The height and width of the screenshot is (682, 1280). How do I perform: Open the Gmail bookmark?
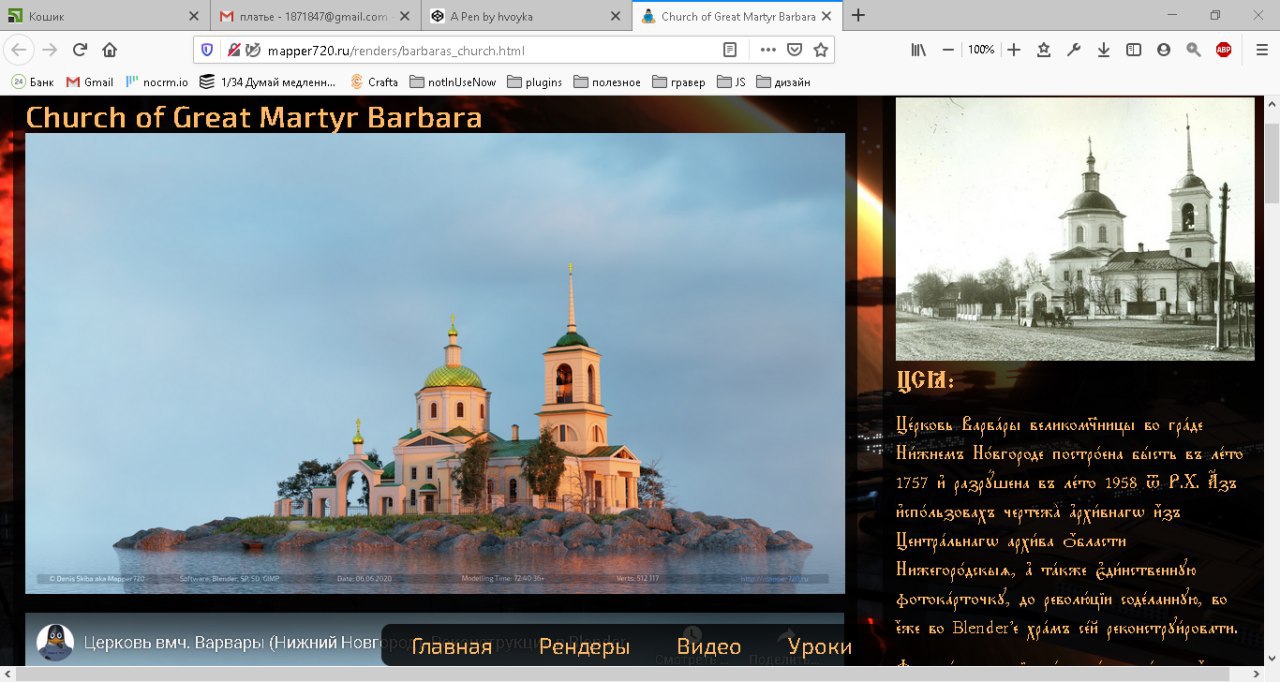[89, 82]
